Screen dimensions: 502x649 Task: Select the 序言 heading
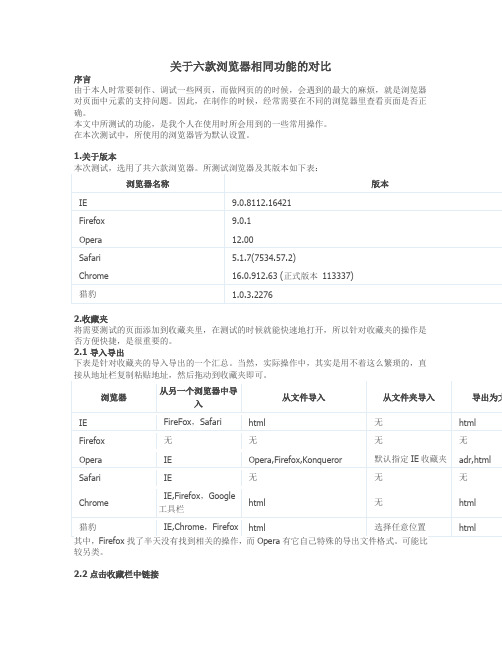(x=82, y=79)
